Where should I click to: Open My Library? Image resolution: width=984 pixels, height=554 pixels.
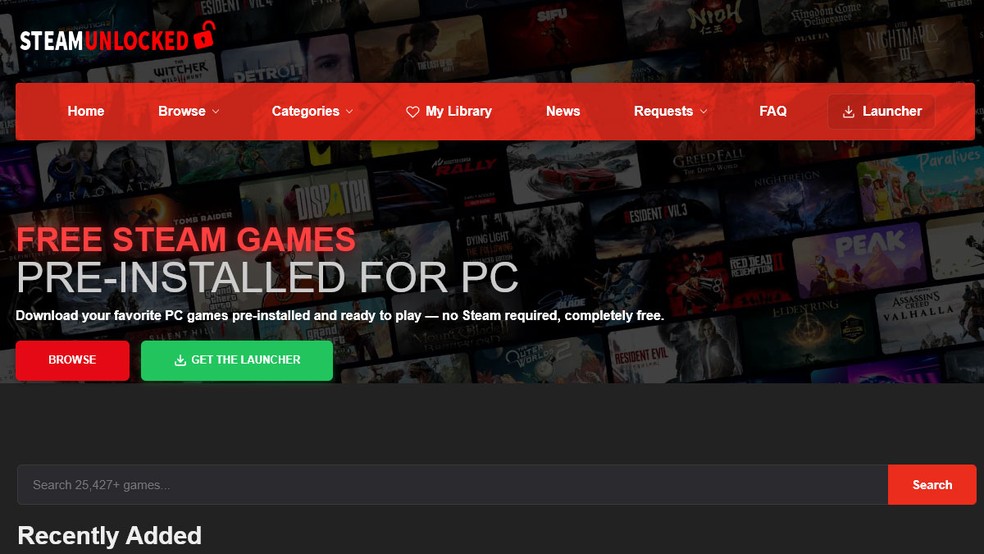(449, 111)
